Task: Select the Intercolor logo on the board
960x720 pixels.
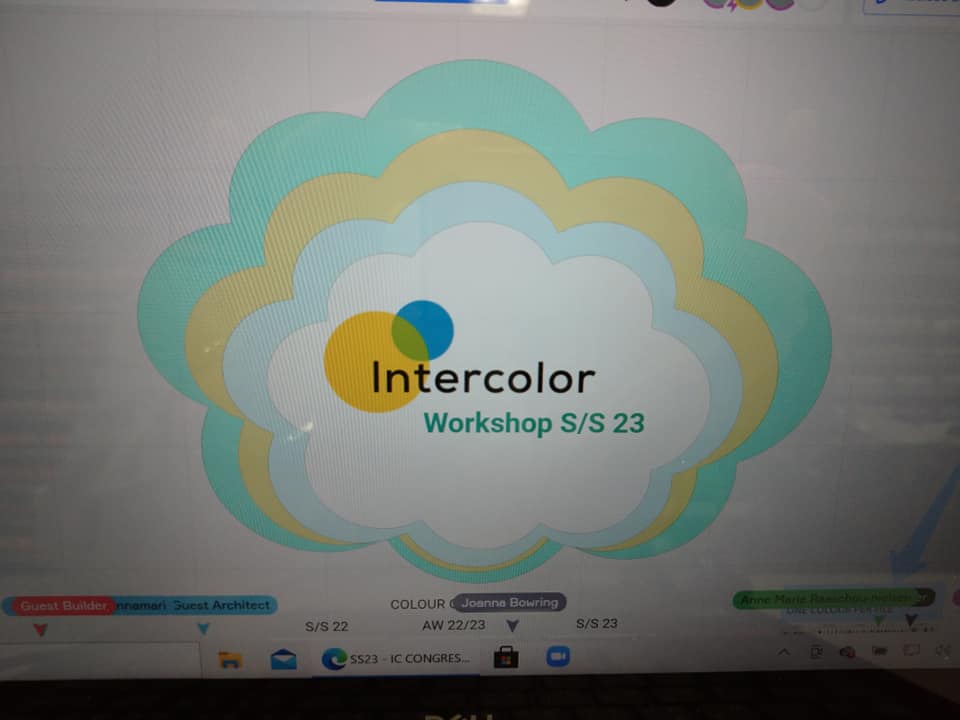Action: [459, 356]
